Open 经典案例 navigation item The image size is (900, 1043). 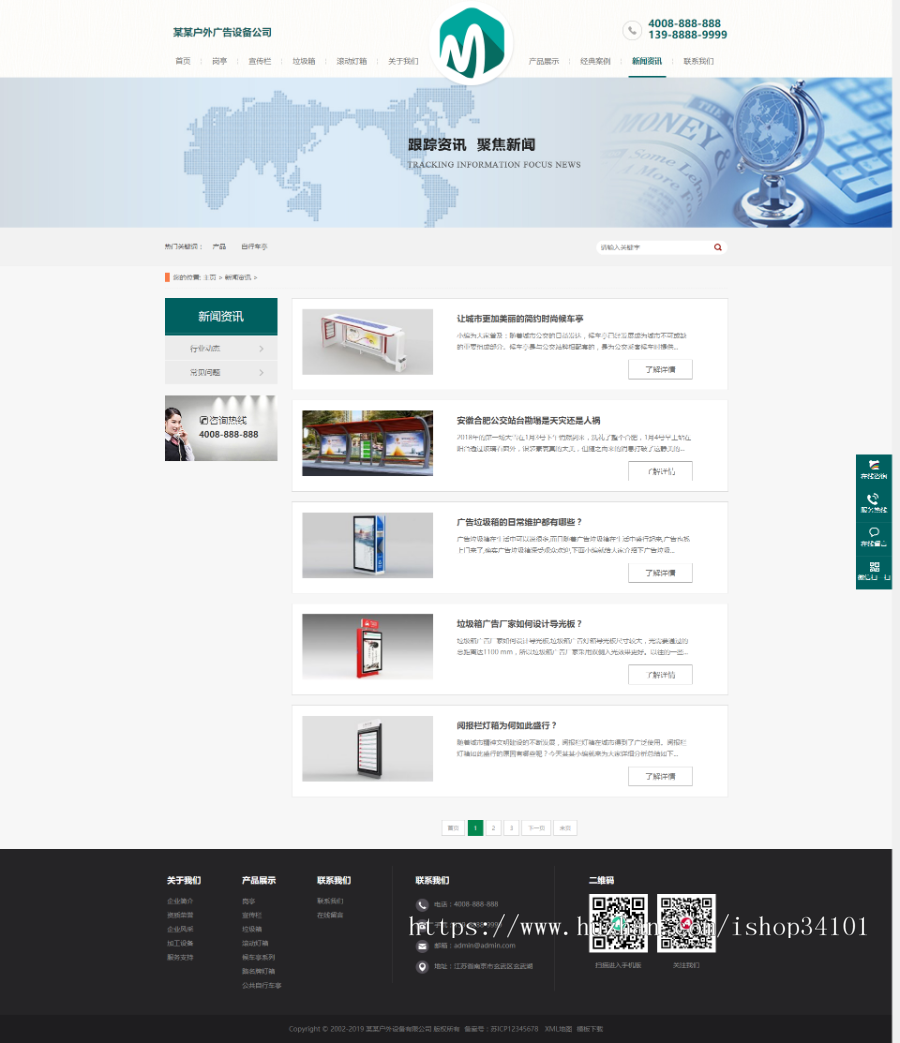(595, 61)
